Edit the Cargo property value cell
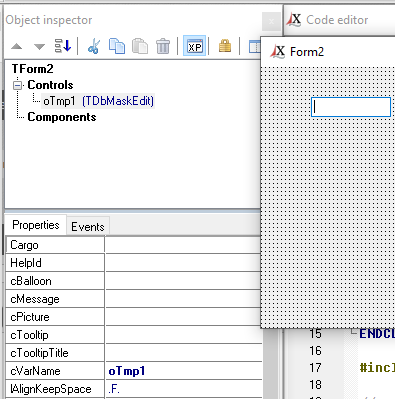Screen dimensions: 395x399 [183, 245]
